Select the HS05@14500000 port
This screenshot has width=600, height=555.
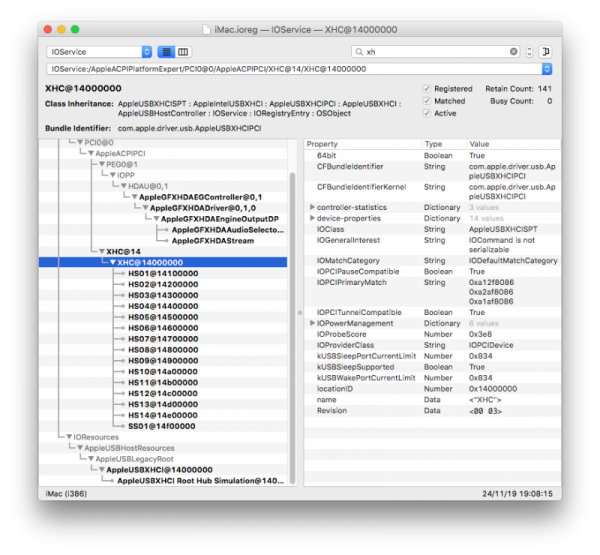(x=163, y=317)
